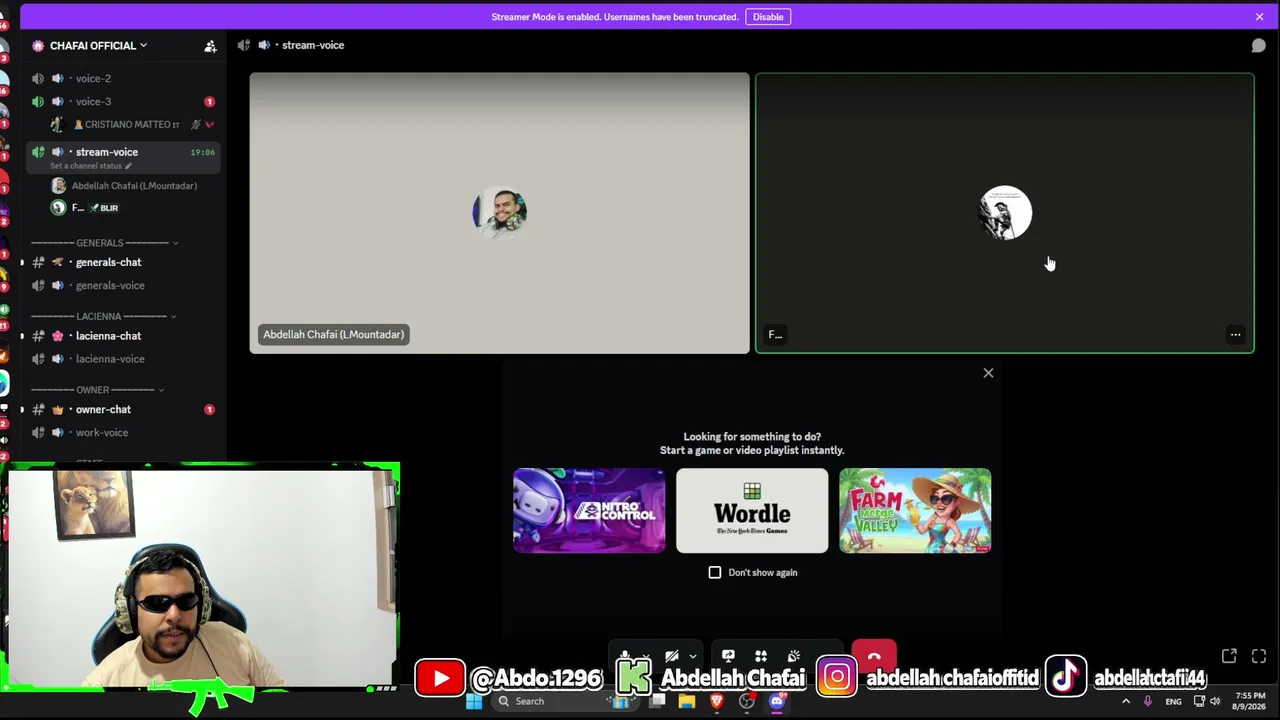Open the activities launcher icon

pyautogui.click(x=761, y=656)
